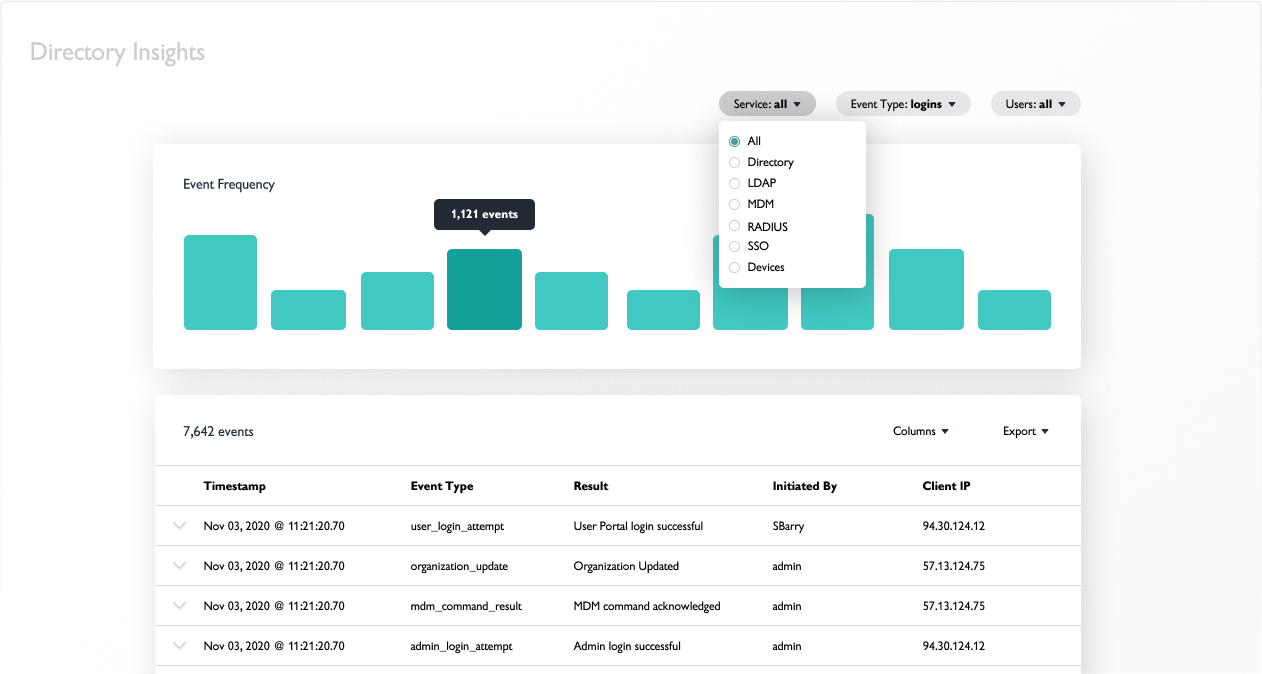This screenshot has width=1262, height=674.
Task: Expand the user_login_attempt event row chevron
Action: (180, 526)
